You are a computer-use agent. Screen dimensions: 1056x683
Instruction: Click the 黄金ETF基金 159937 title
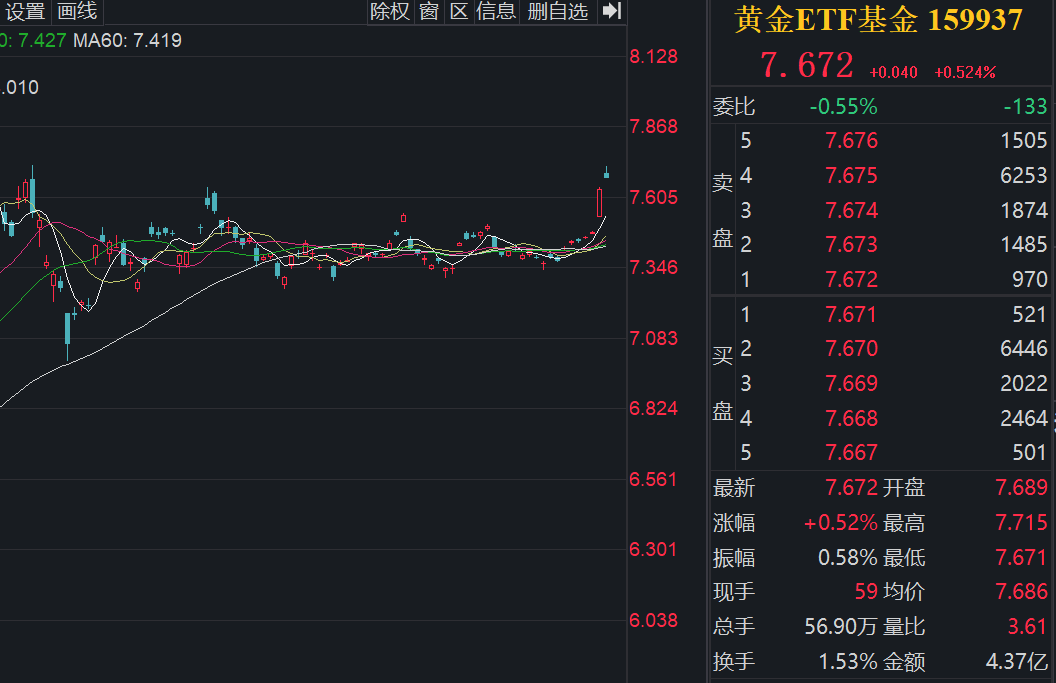[878, 20]
